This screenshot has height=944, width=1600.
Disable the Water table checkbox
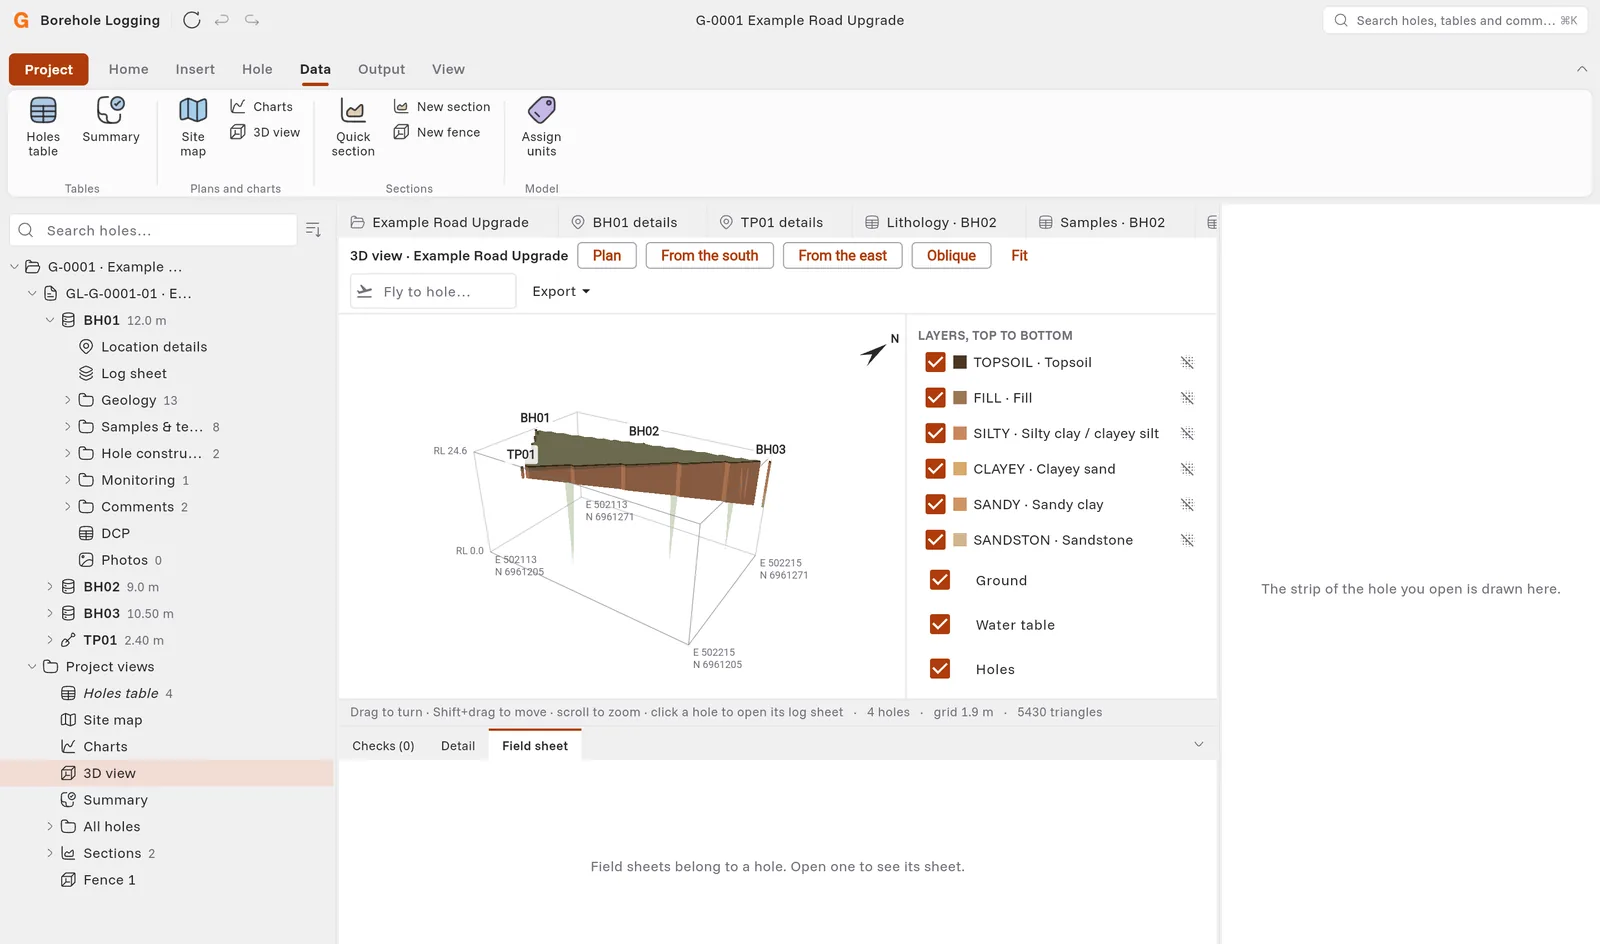click(940, 625)
